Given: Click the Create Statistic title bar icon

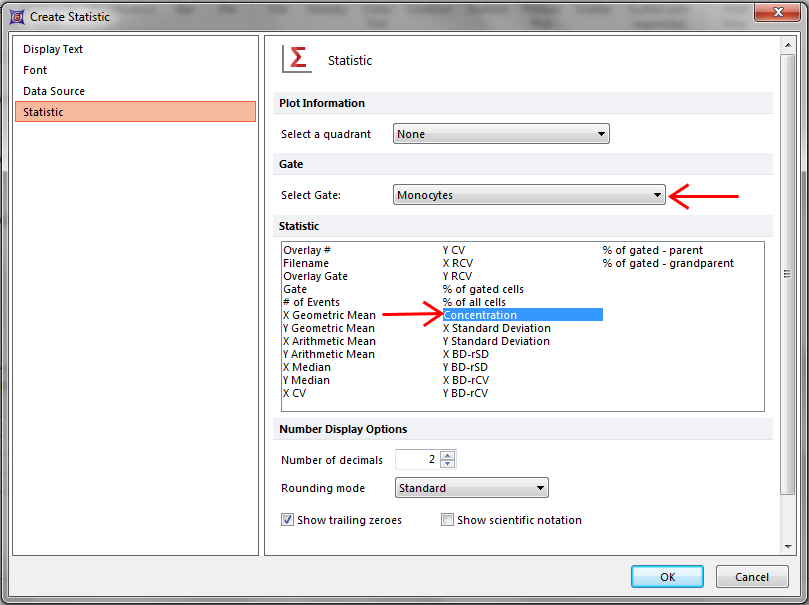Looking at the screenshot, I should click(x=15, y=16).
